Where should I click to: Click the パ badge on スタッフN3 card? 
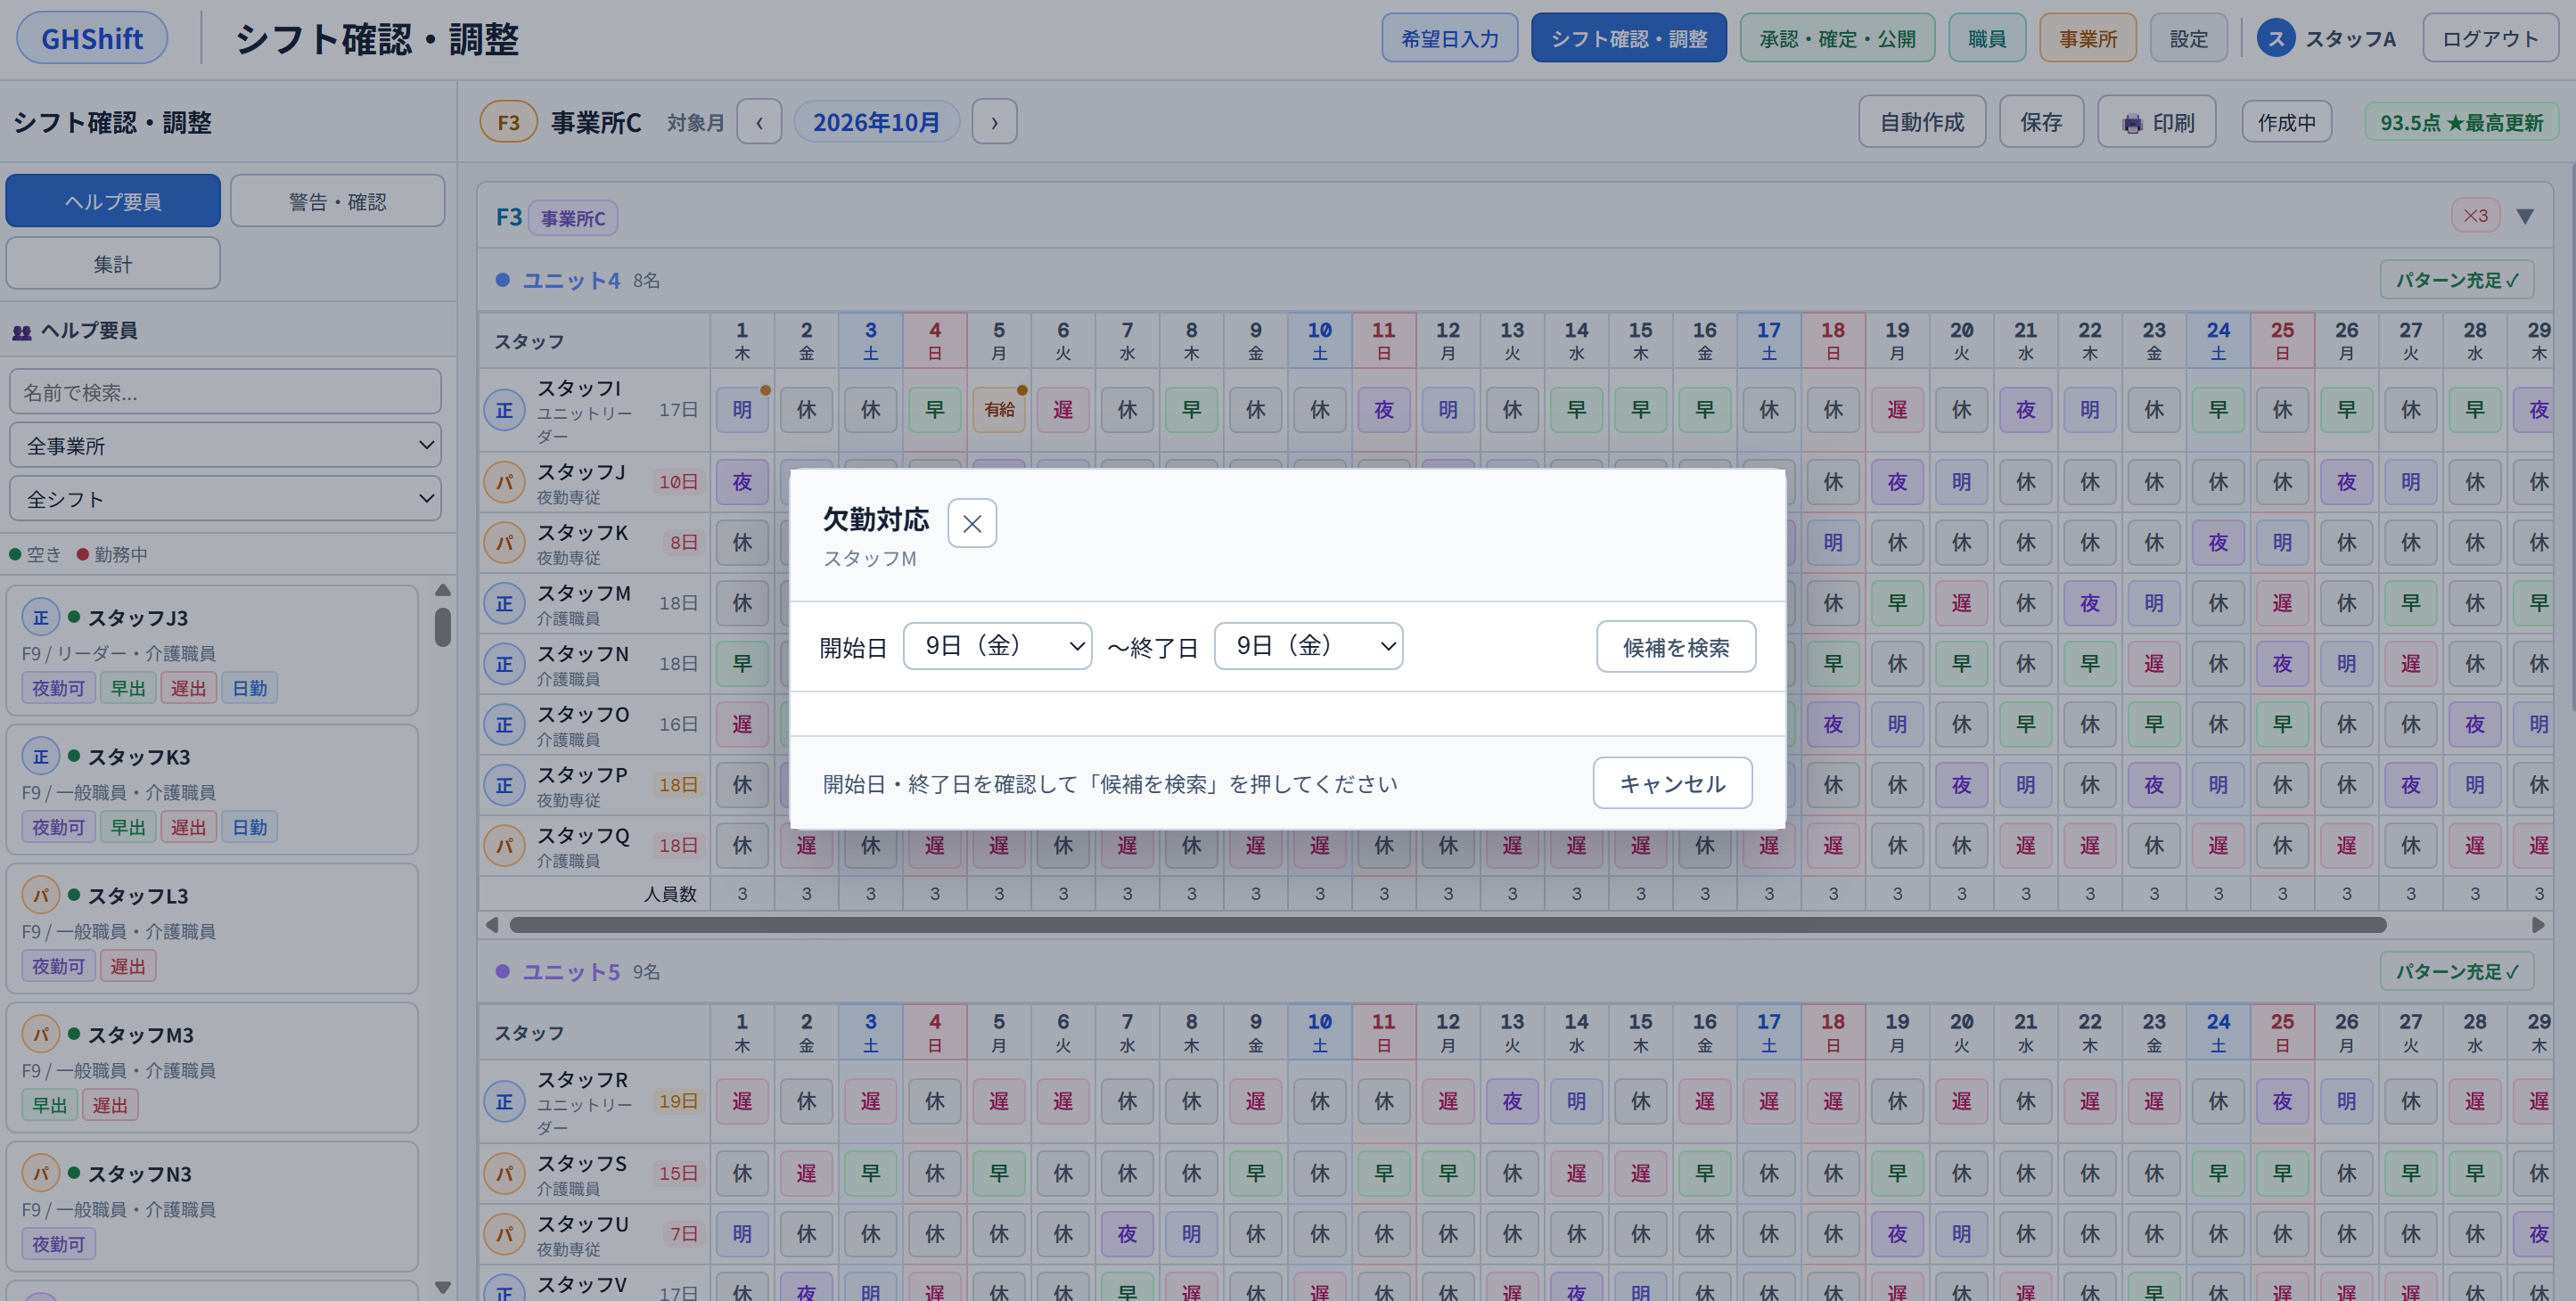(x=41, y=1173)
